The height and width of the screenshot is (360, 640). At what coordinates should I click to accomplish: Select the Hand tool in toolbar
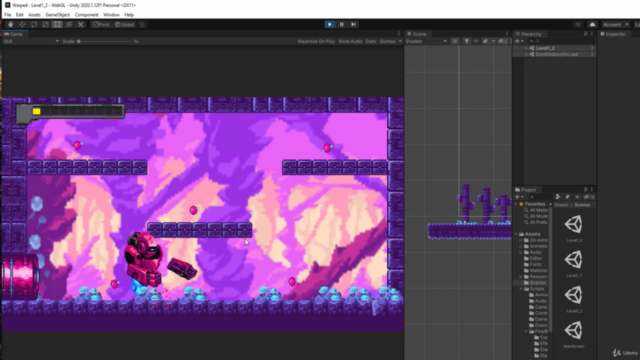(10, 24)
